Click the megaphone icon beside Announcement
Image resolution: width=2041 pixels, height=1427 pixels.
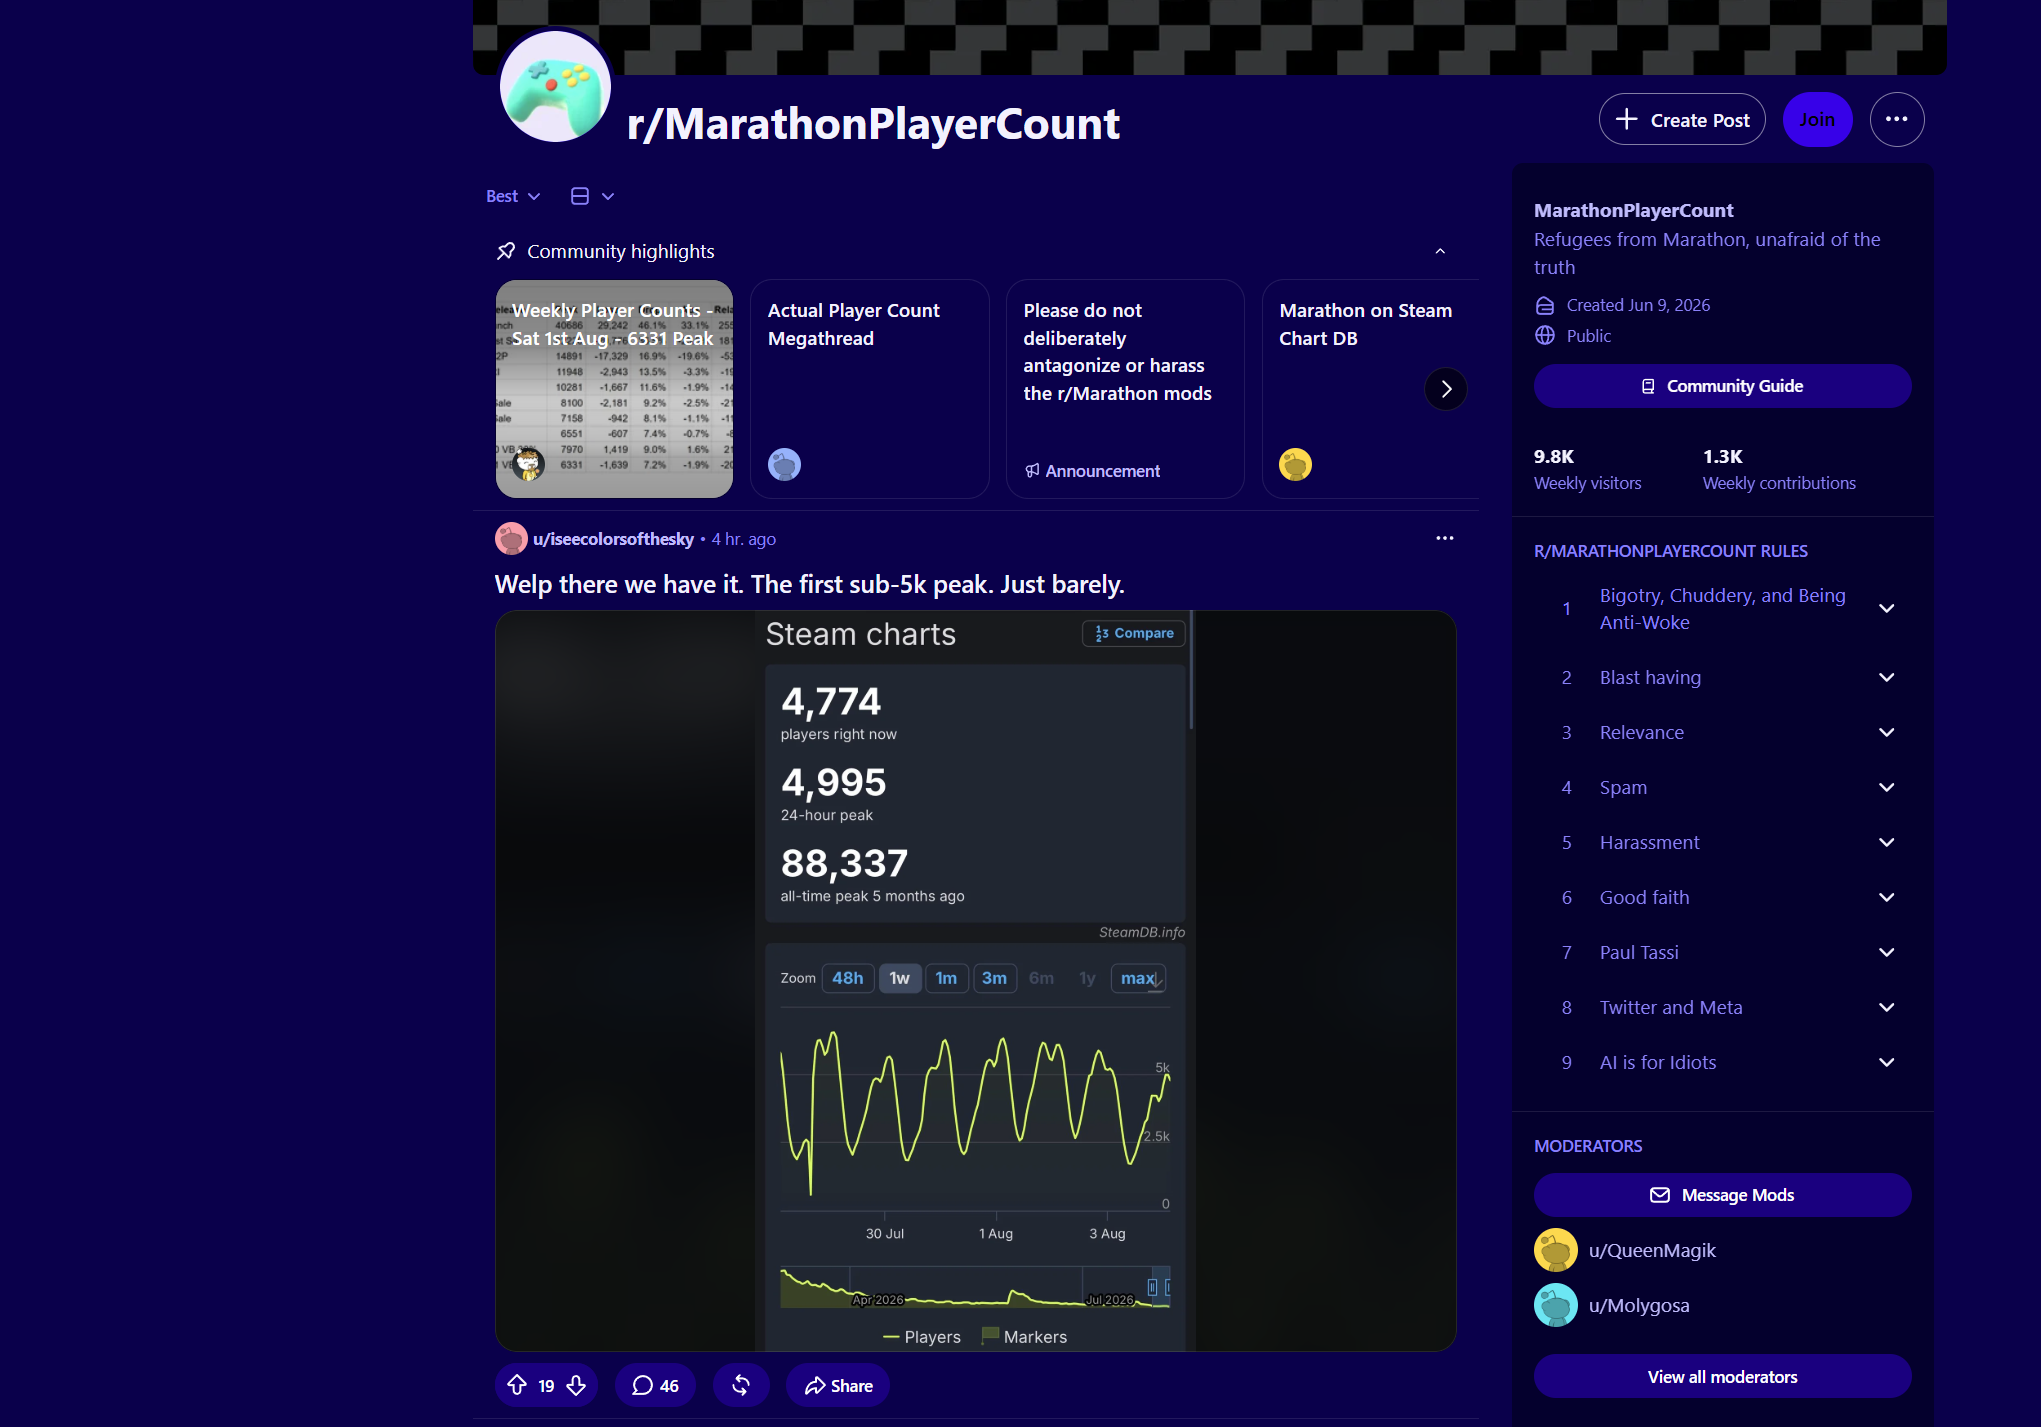(1032, 471)
